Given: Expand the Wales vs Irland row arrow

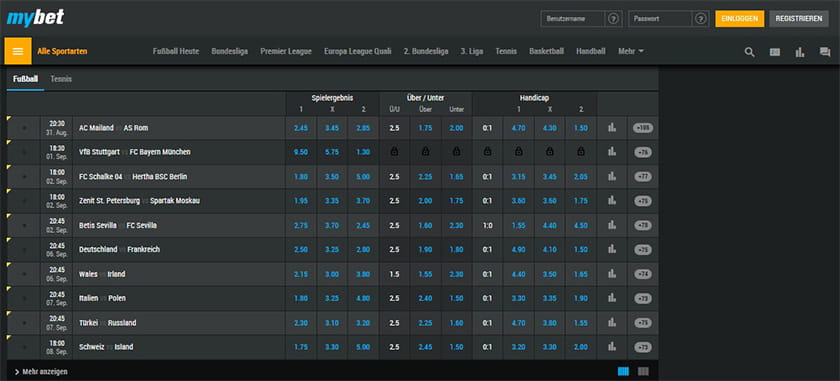Looking at the screenshot, I should [x=24, y=274].
